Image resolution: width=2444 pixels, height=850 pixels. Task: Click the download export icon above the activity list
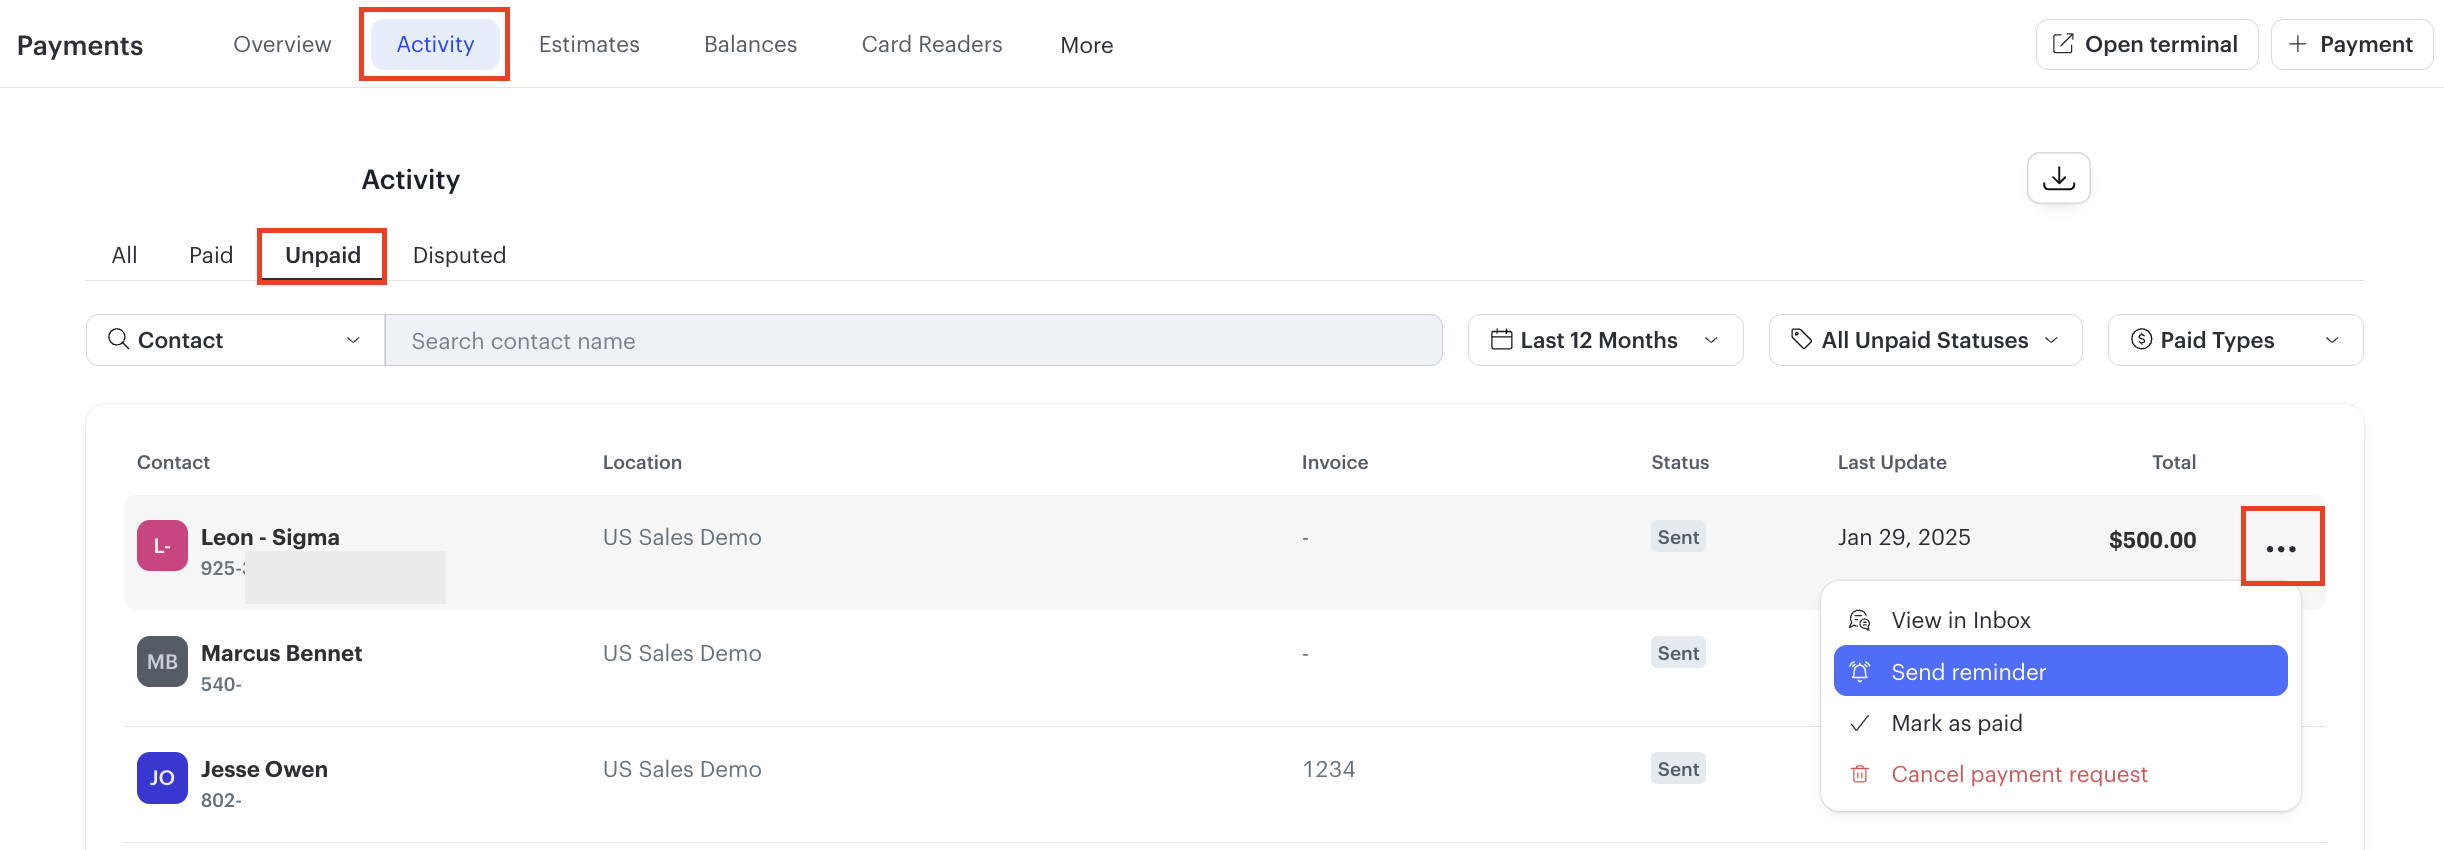pyautogui.click(x=2058, y=178)
